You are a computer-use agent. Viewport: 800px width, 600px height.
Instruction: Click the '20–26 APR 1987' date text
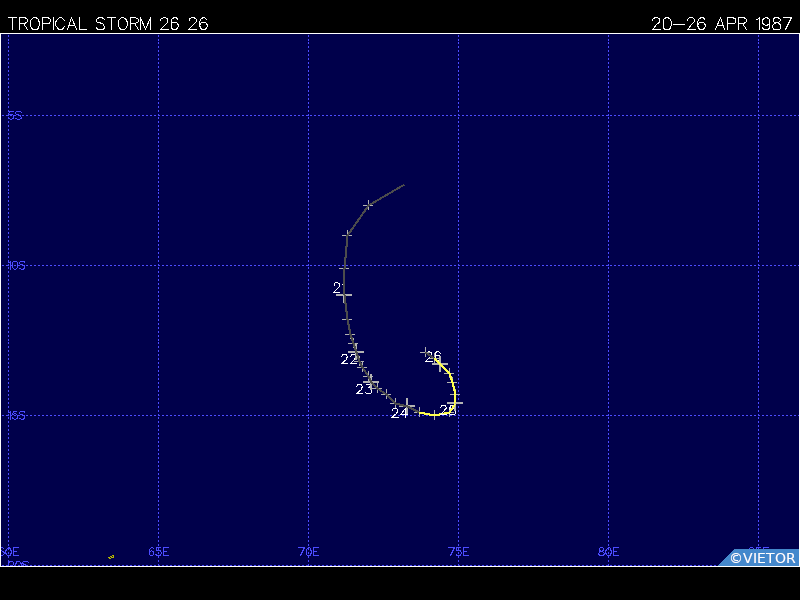click(x=721, y=24)
